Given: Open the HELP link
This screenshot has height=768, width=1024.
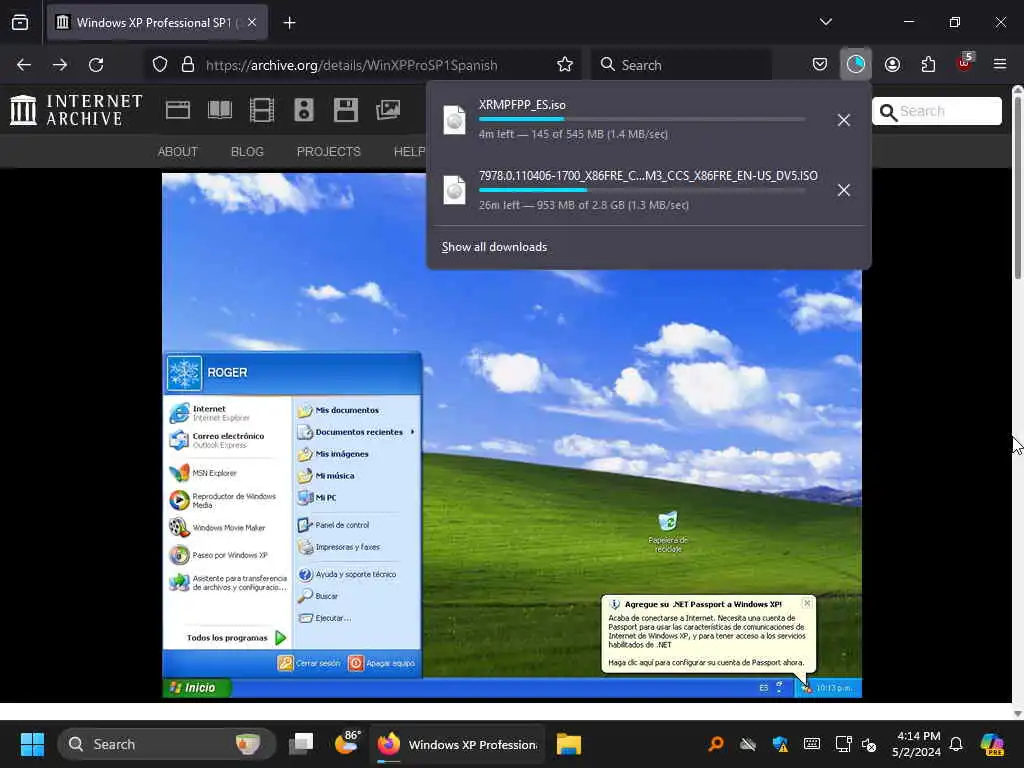Looking at the screenshot, I should 409,152.
